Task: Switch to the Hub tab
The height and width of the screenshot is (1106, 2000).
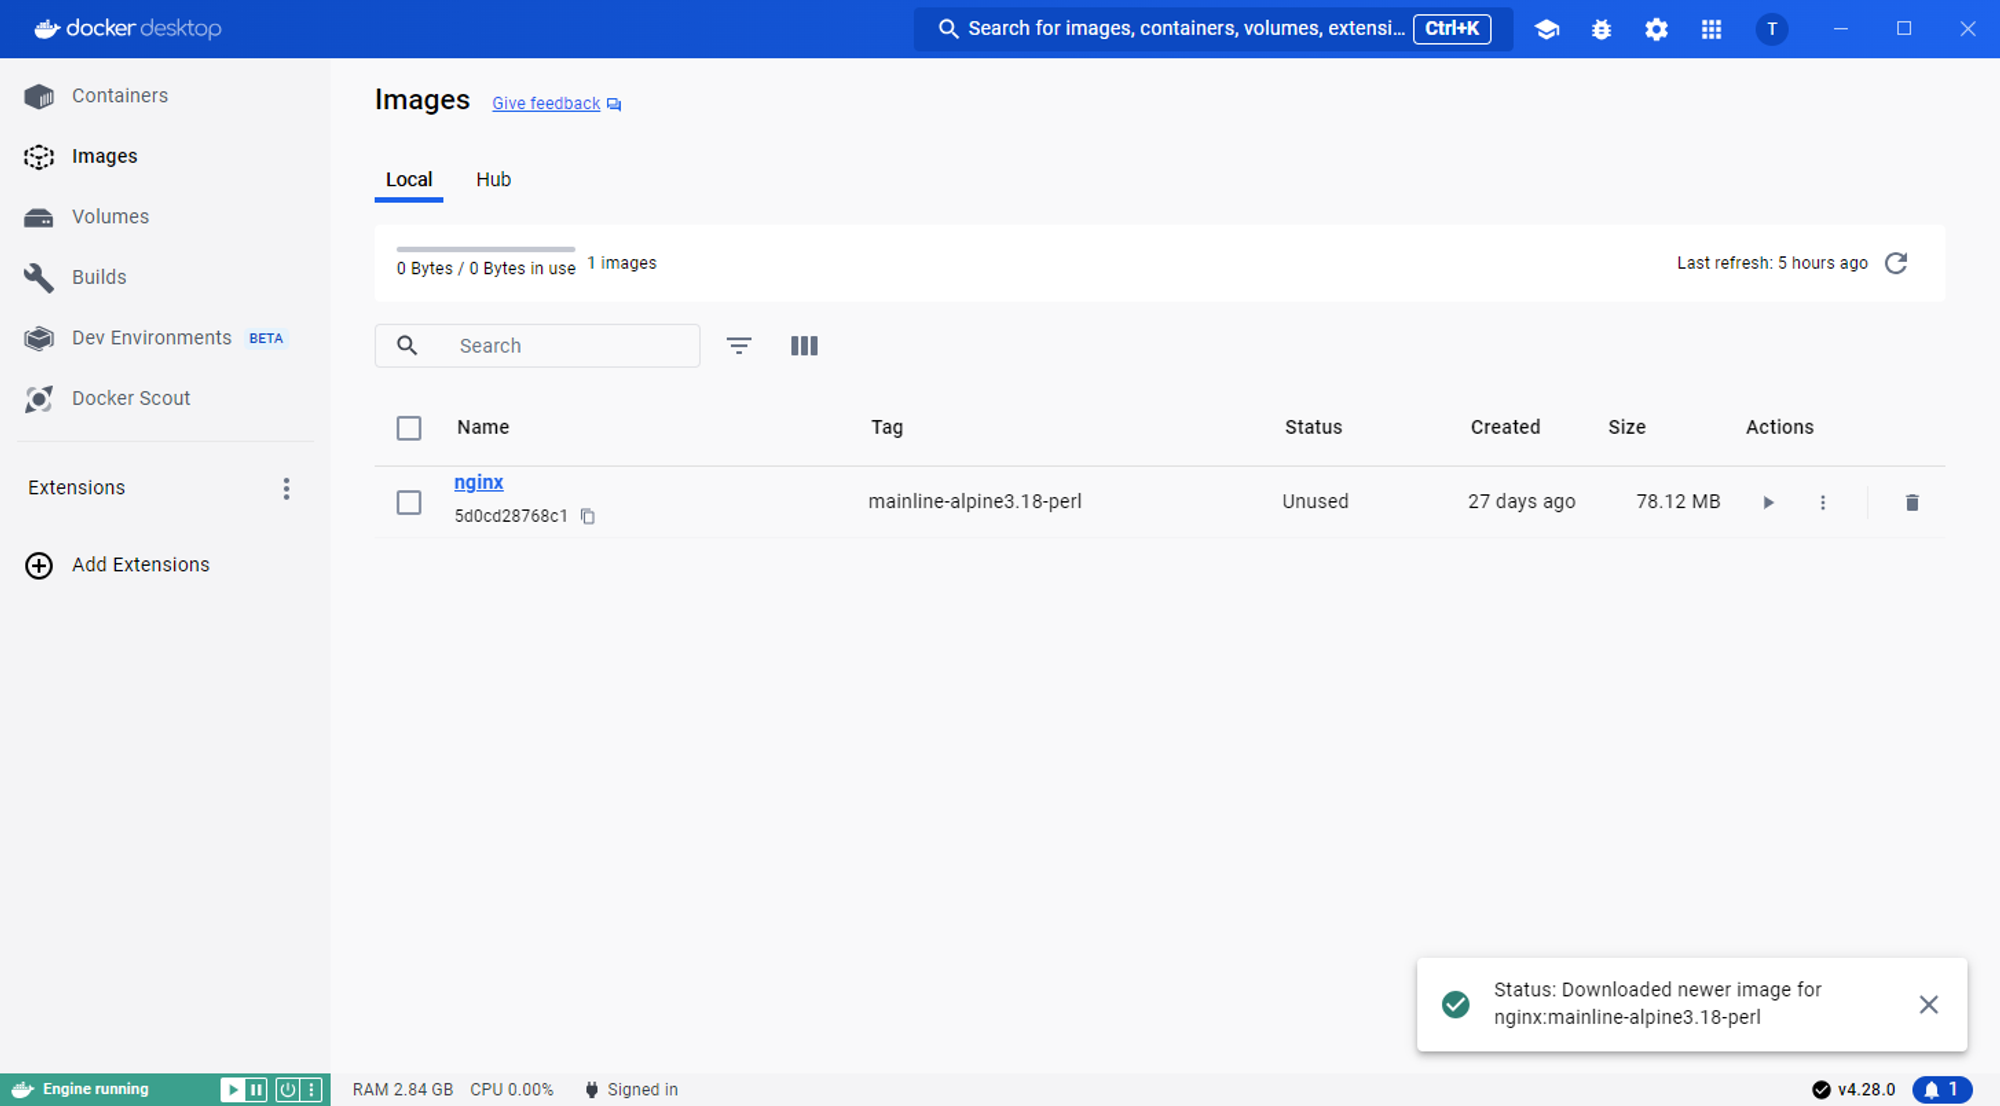Action: point(493,180)
